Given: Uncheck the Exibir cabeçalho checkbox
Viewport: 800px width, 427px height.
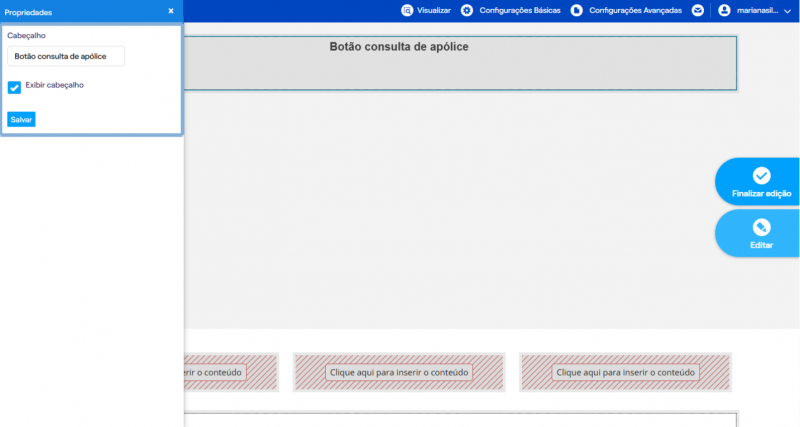Looking at the screenshot, I should coord(14,87).
